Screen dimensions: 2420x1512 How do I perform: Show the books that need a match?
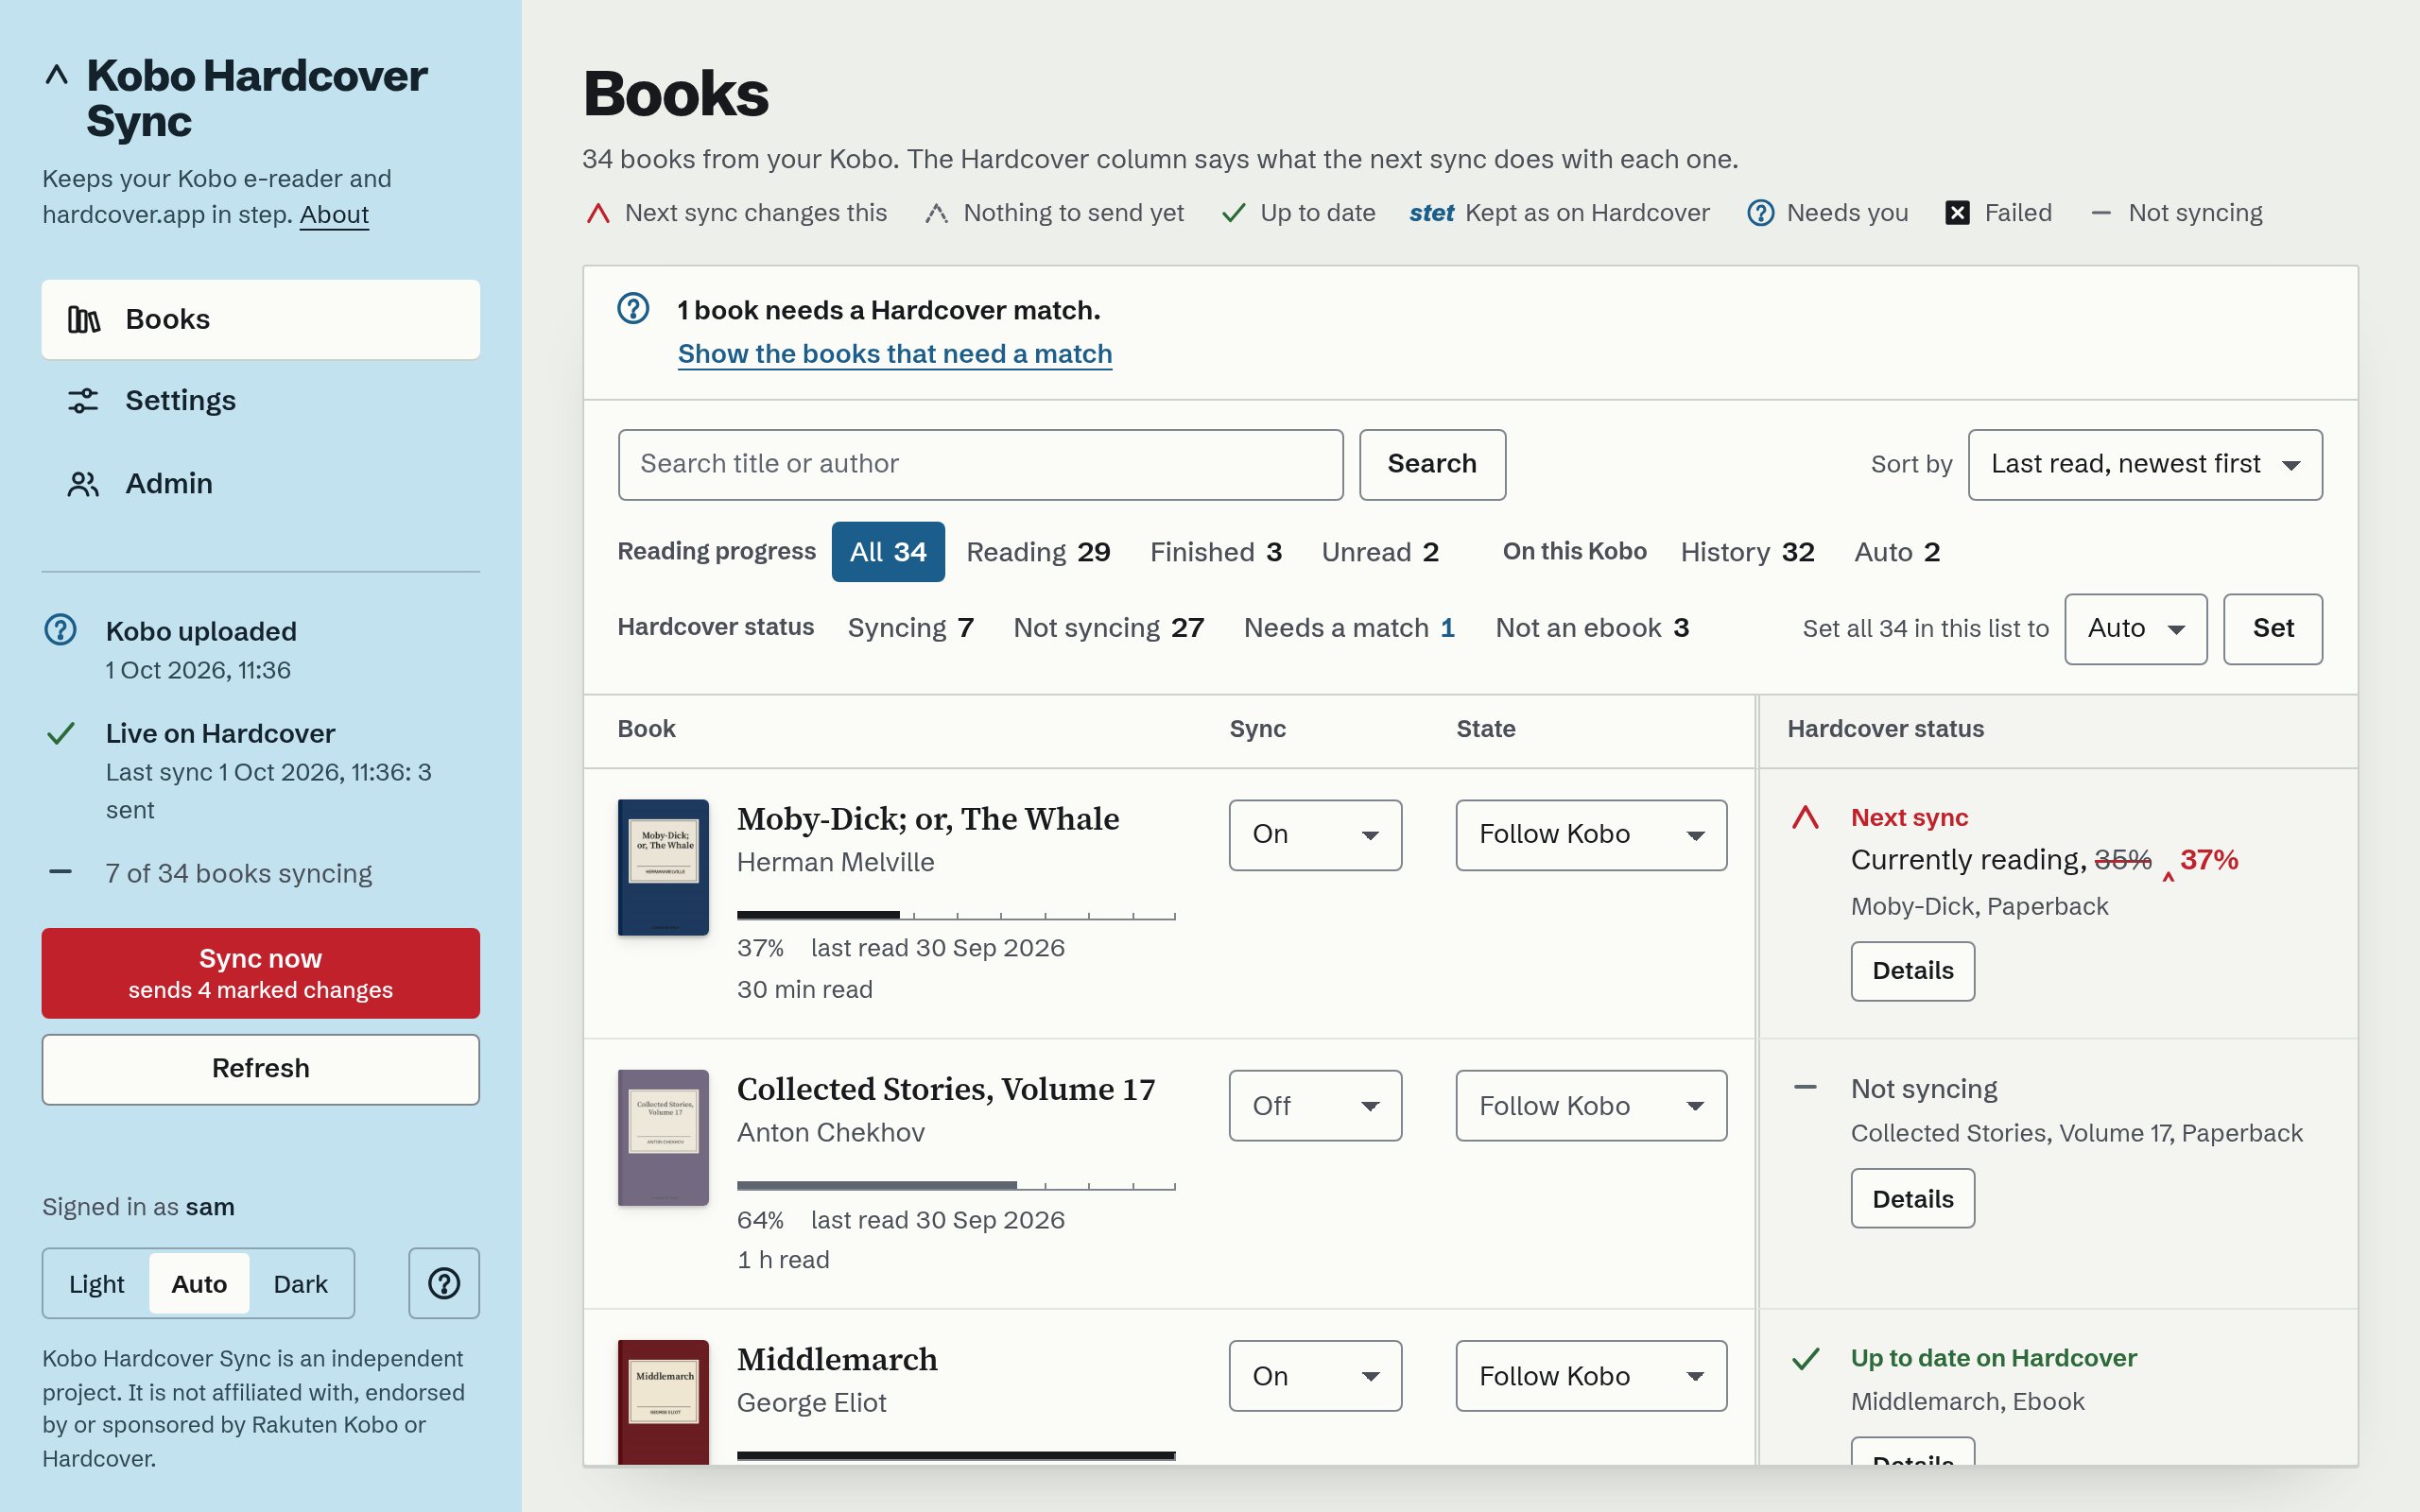(x=894, y=354)
